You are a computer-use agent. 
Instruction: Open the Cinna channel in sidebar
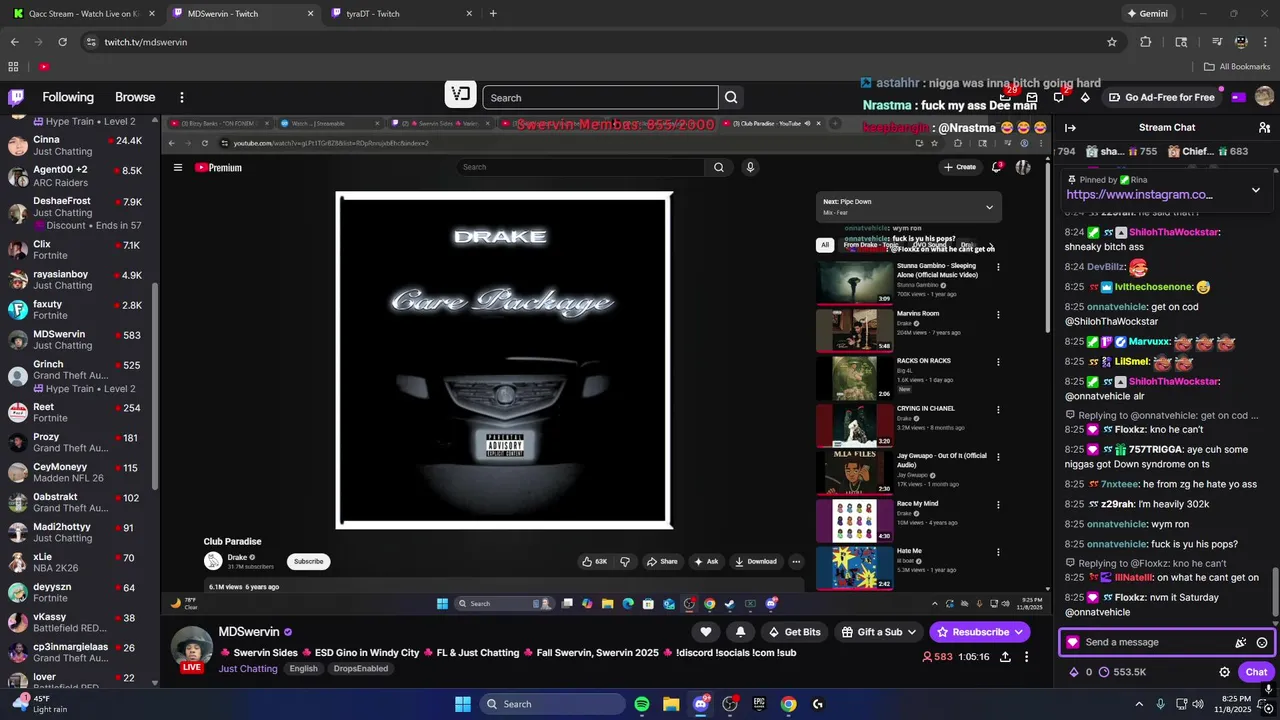(77, 145)
